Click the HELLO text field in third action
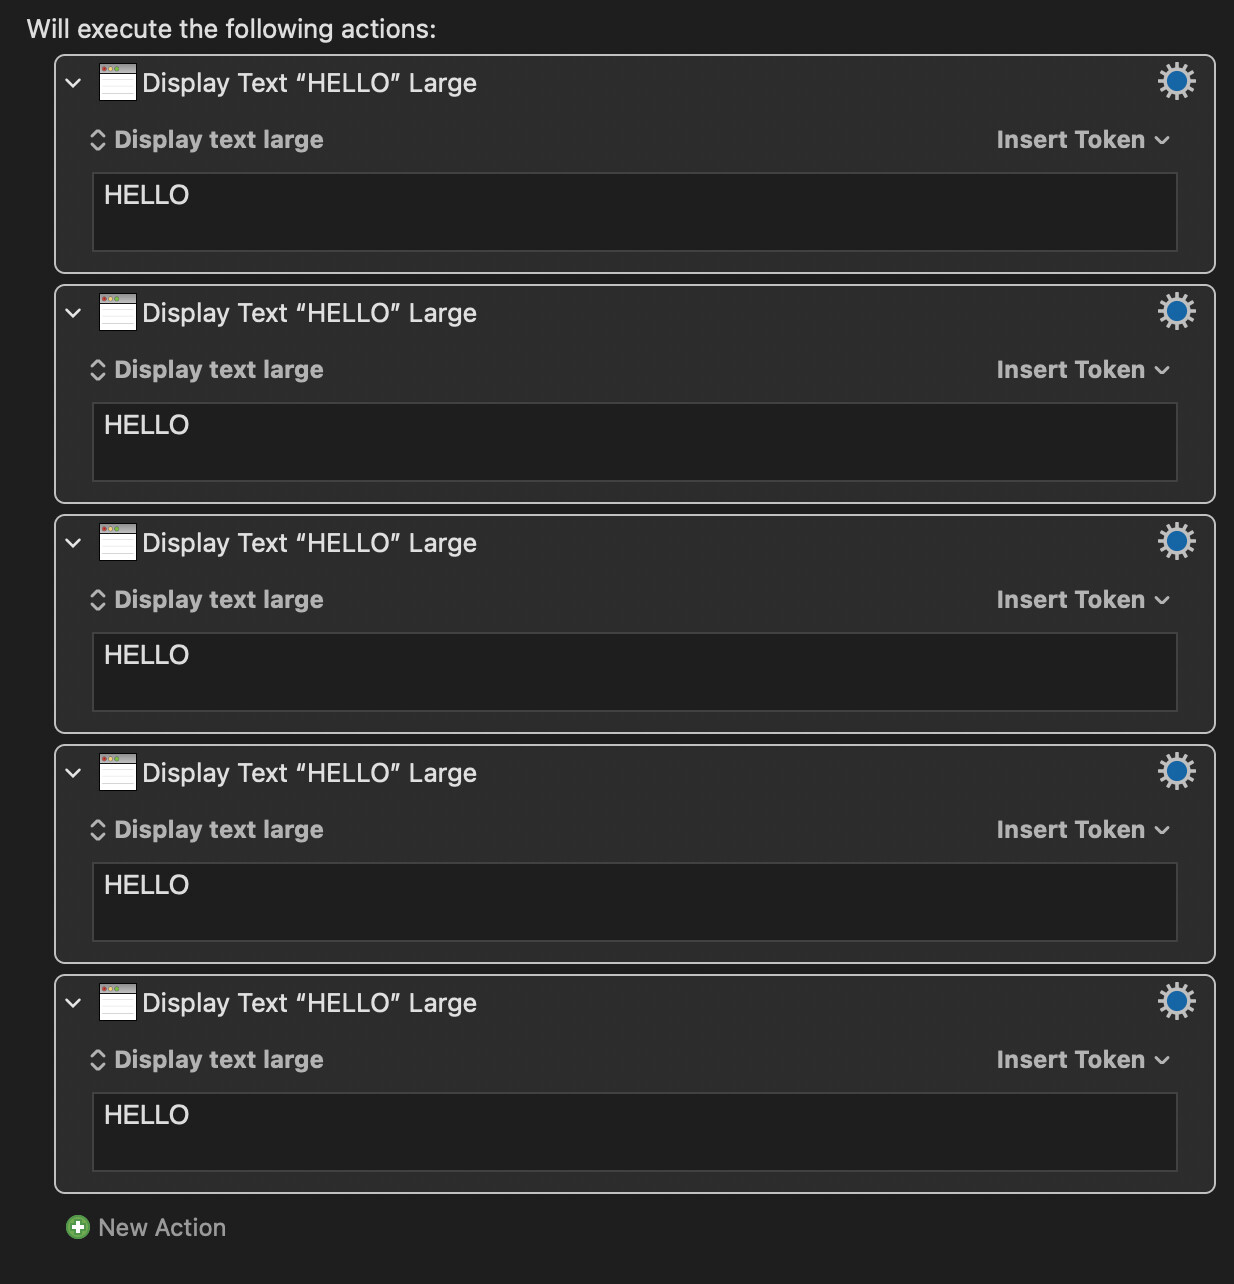Screen dimensions: 1234x1284 [x=634, y=671]
